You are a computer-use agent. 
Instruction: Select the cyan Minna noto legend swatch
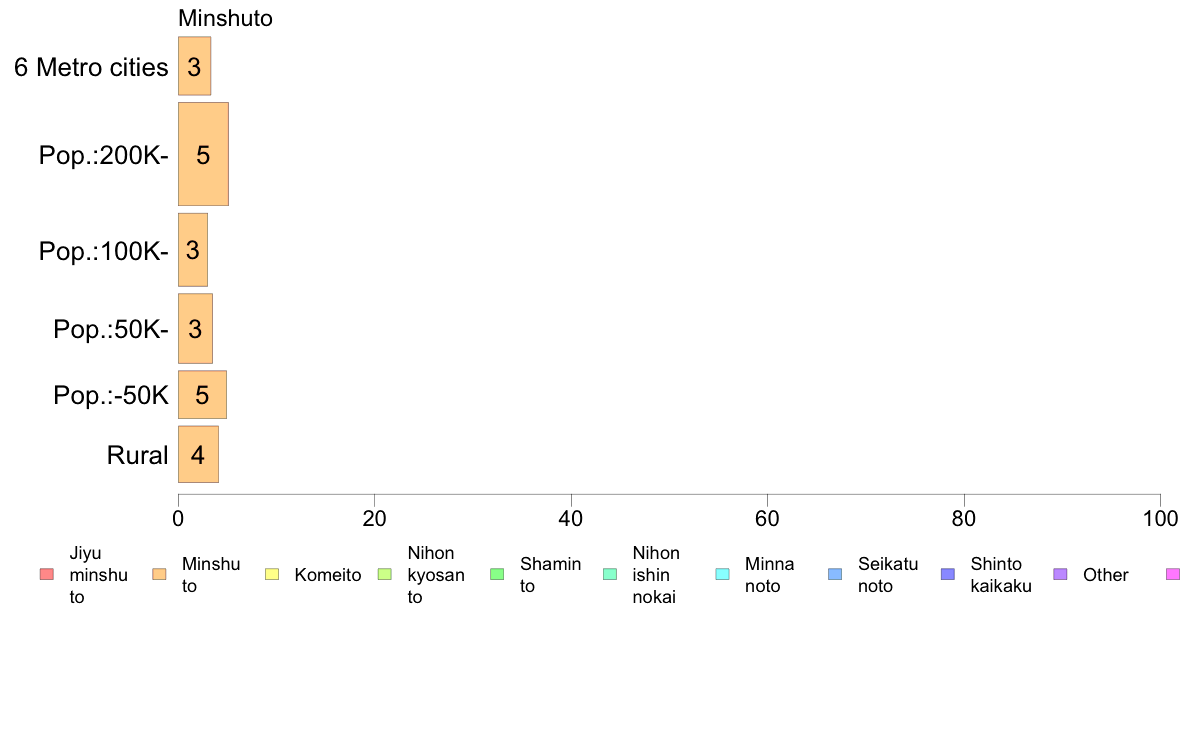723,575
